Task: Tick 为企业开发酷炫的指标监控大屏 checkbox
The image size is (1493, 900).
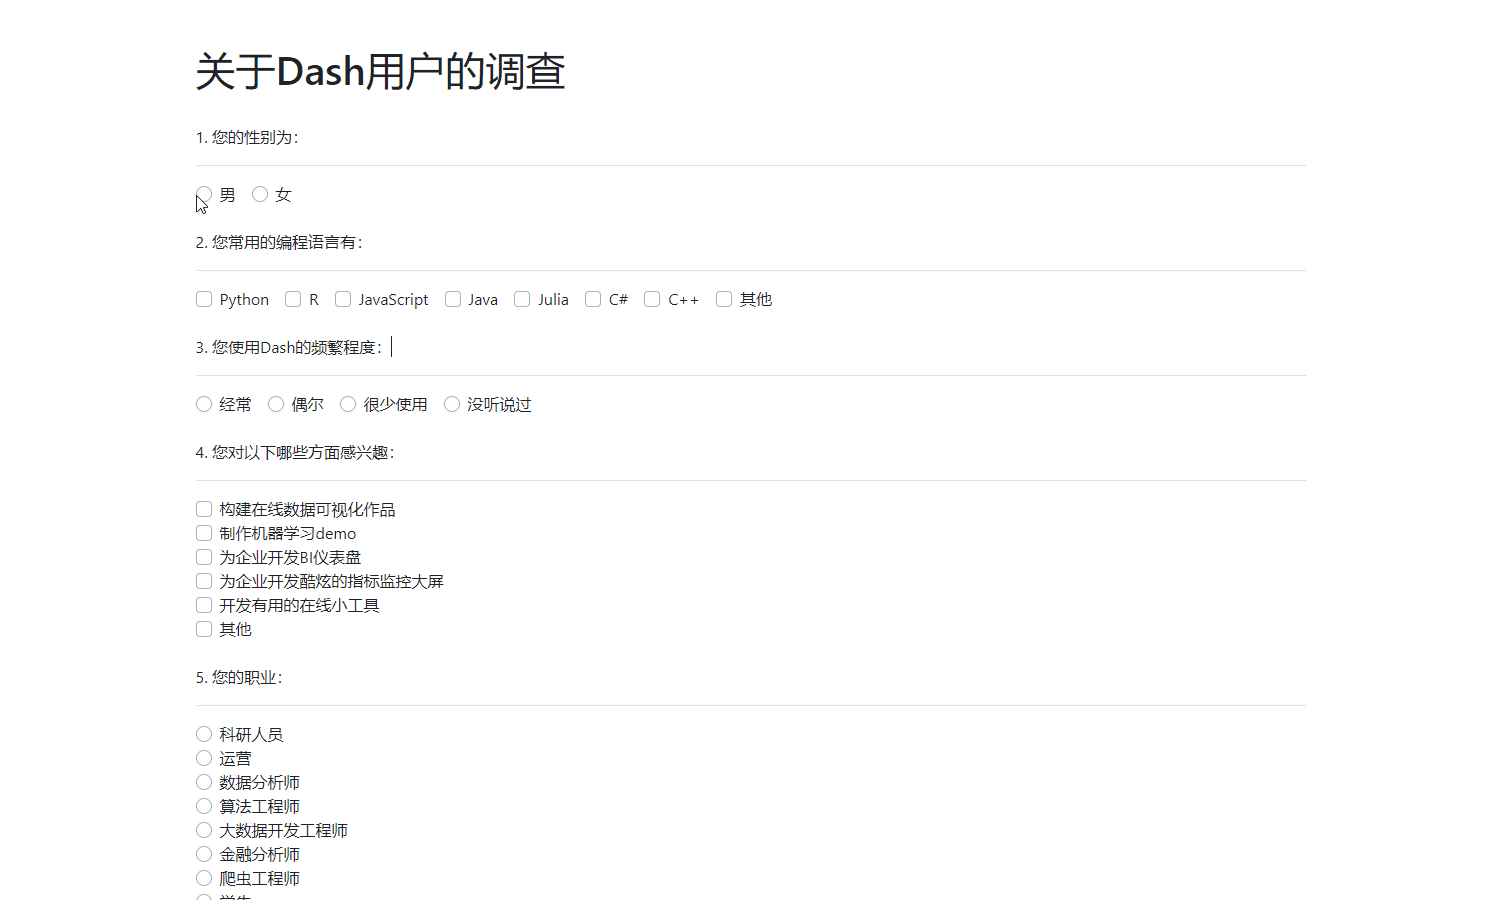Action: pyautogui.click(x=204, y=581)
